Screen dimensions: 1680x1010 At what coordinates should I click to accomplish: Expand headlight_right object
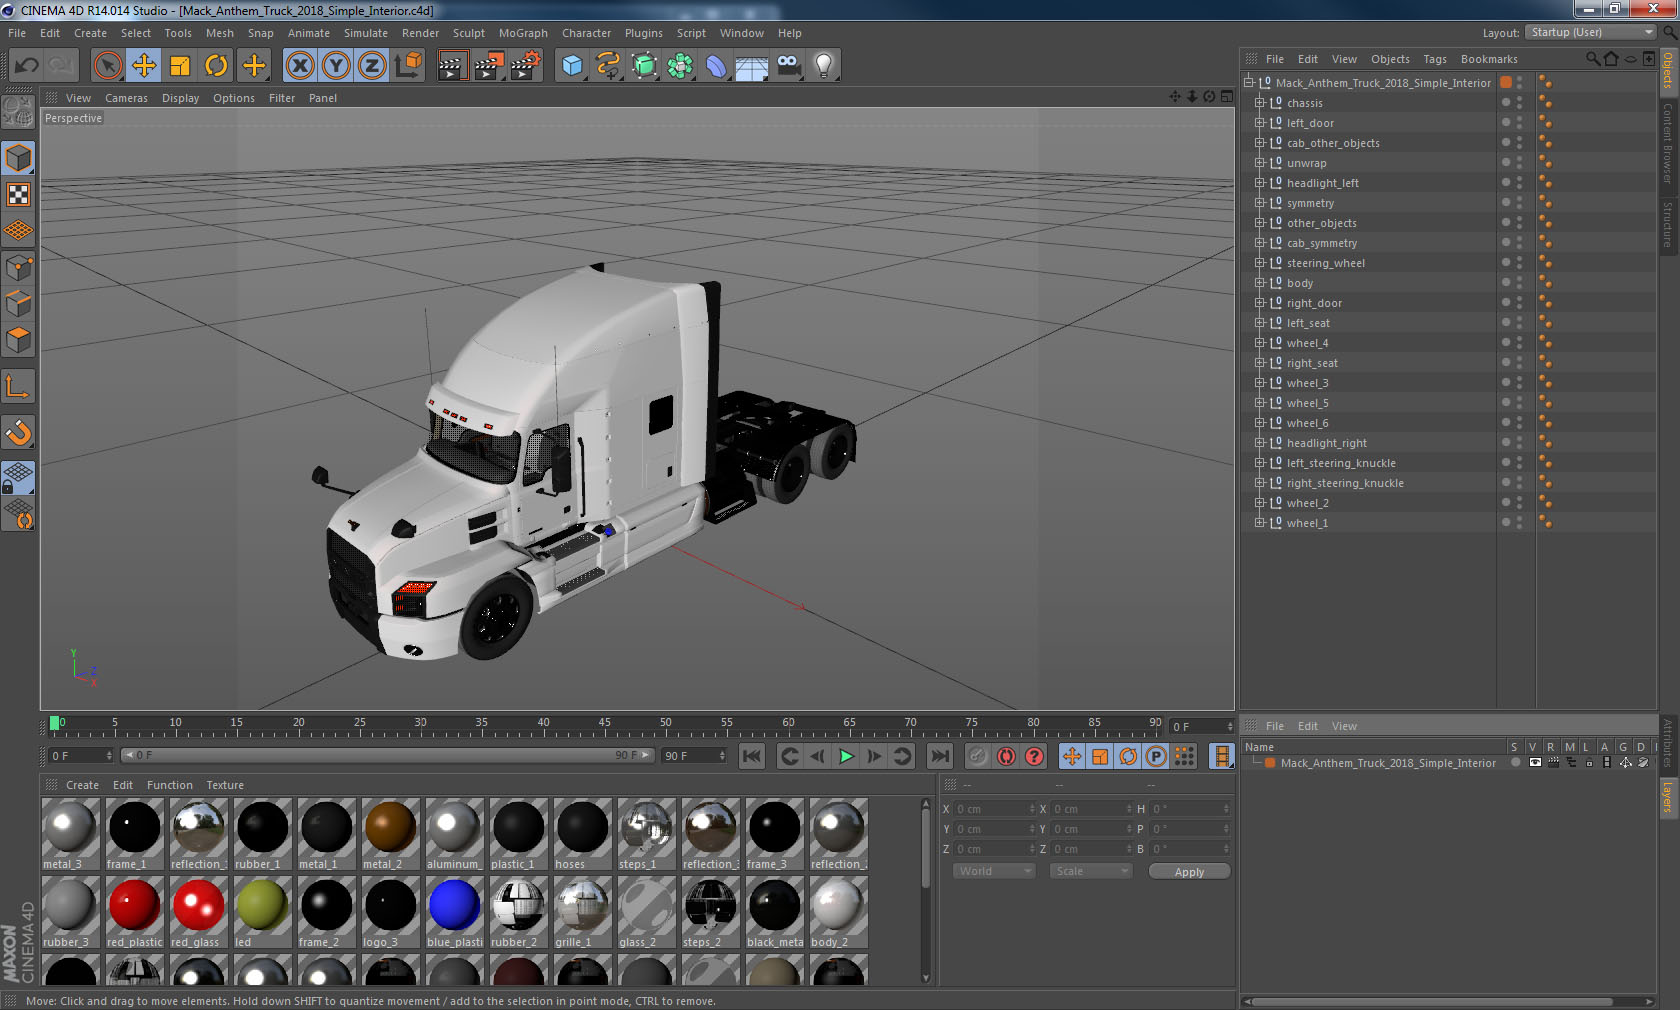click(1260, 443)
